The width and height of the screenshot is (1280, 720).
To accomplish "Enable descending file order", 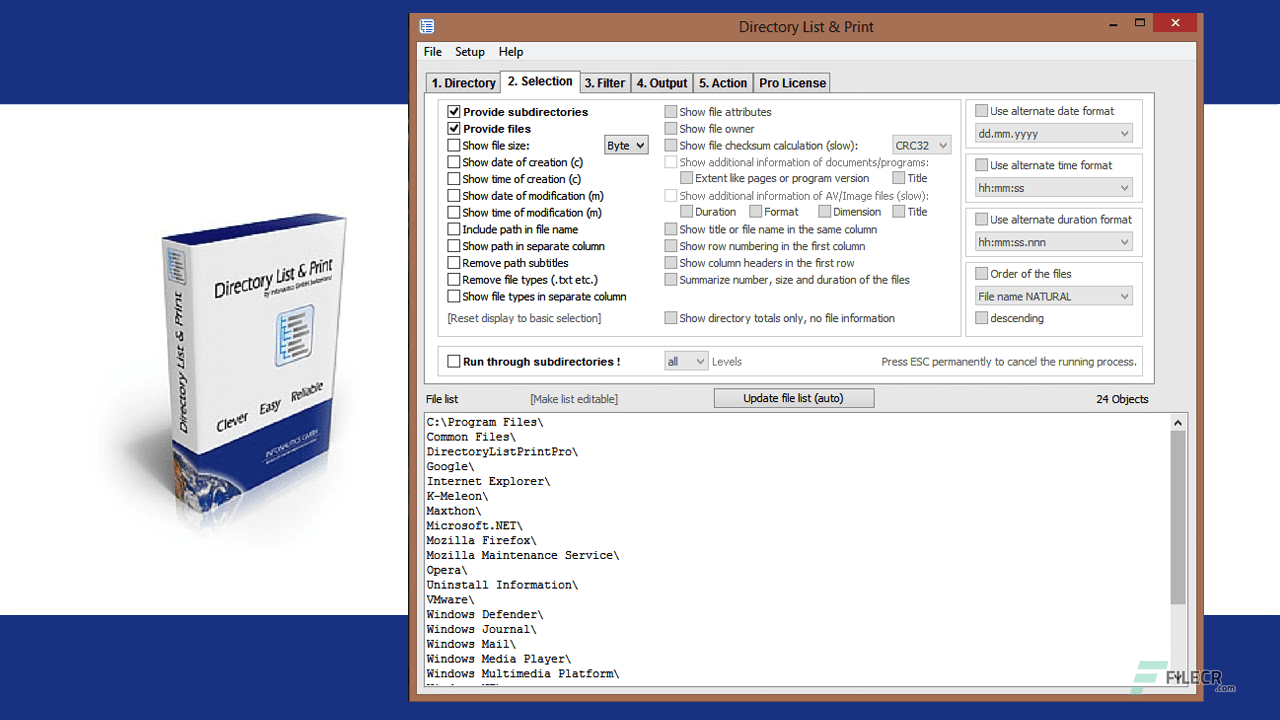I will click(x=981, y=317).
